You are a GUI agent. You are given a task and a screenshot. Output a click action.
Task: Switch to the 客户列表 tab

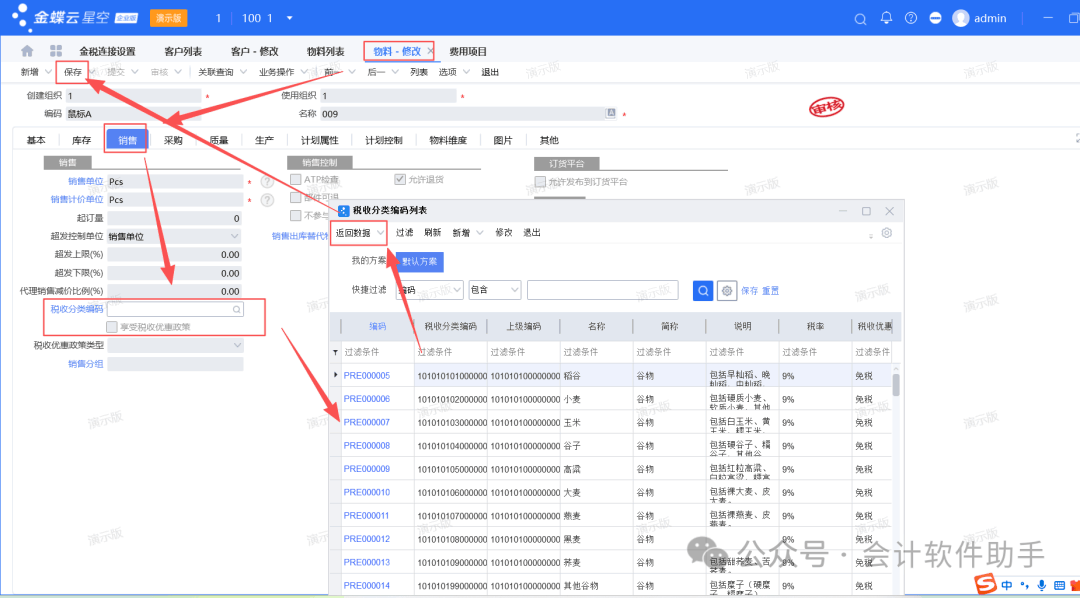(x=183, y=52)
